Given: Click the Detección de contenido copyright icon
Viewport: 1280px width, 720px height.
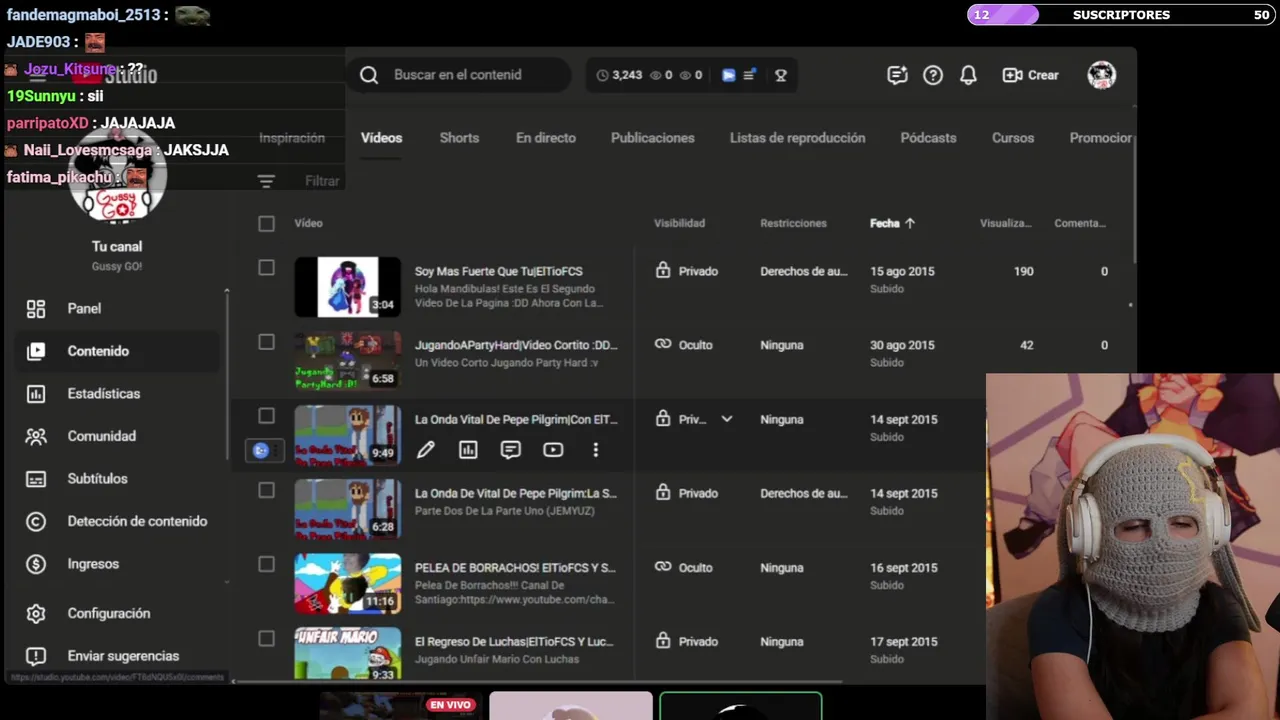Looking at the screenshot, I should pos(36,521).
